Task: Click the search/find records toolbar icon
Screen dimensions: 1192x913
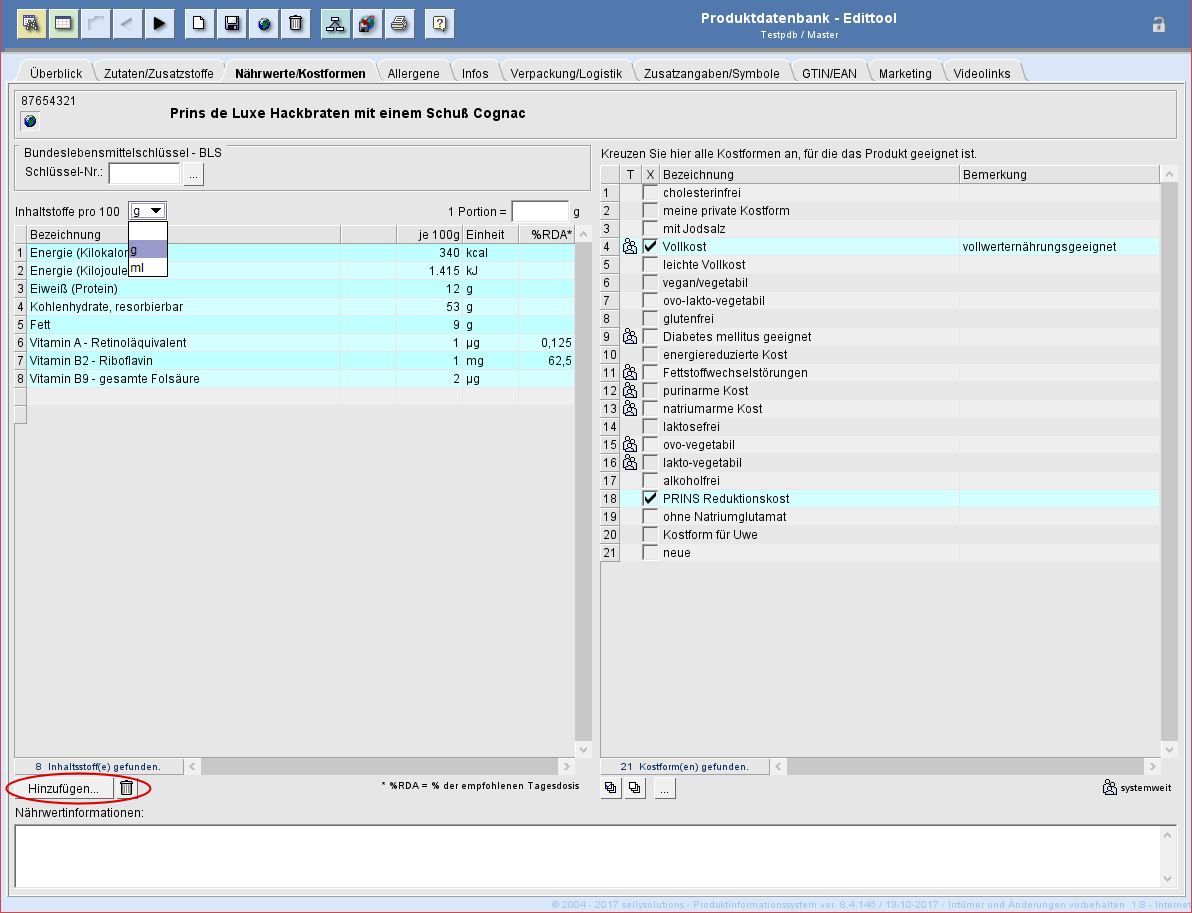Action: tap(32, 23)
